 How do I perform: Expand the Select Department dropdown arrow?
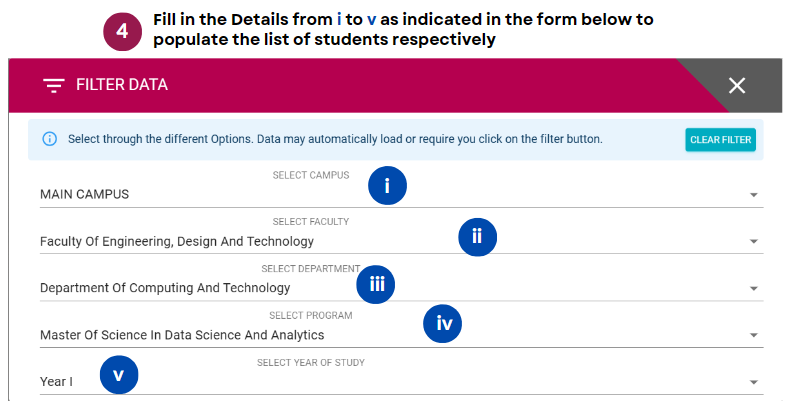(x=753, y=288)
